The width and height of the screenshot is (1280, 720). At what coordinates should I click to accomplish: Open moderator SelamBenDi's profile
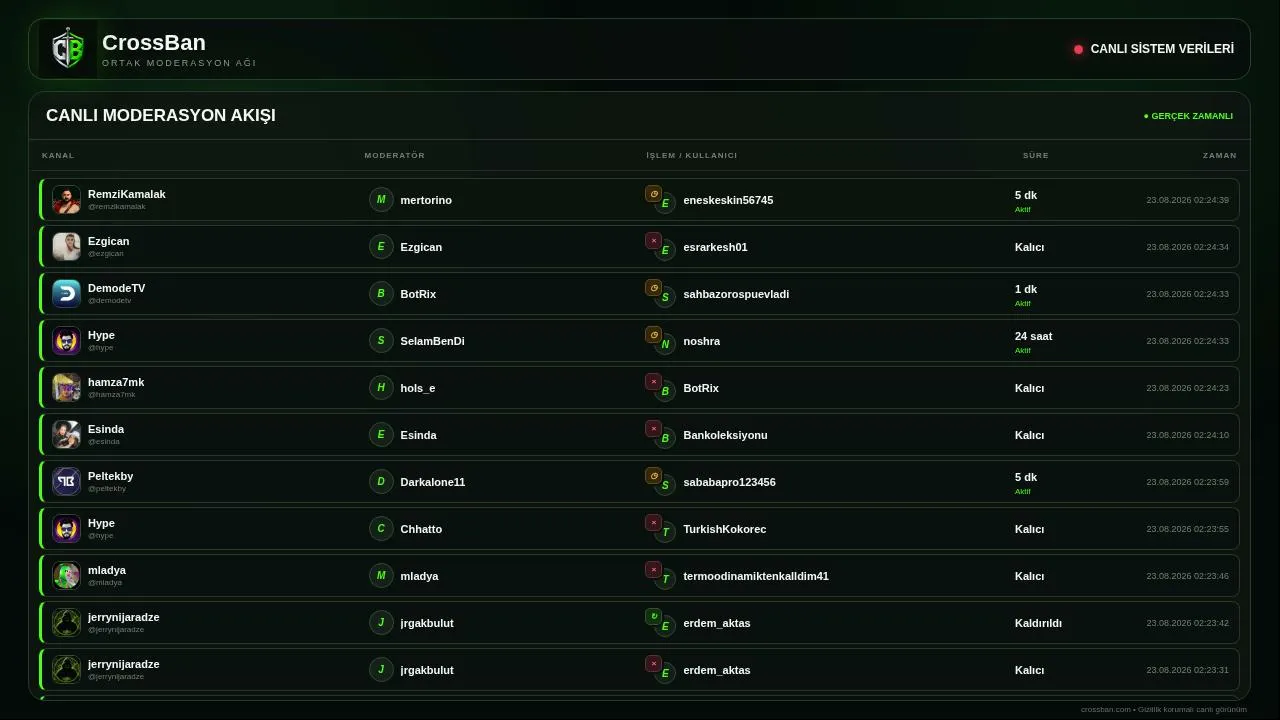coord(432,341)
